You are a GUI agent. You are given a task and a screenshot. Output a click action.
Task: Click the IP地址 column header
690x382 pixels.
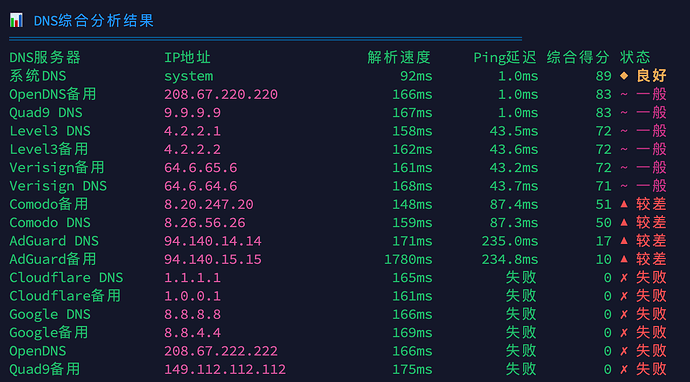pyautogui.click(x=187, y=57)
